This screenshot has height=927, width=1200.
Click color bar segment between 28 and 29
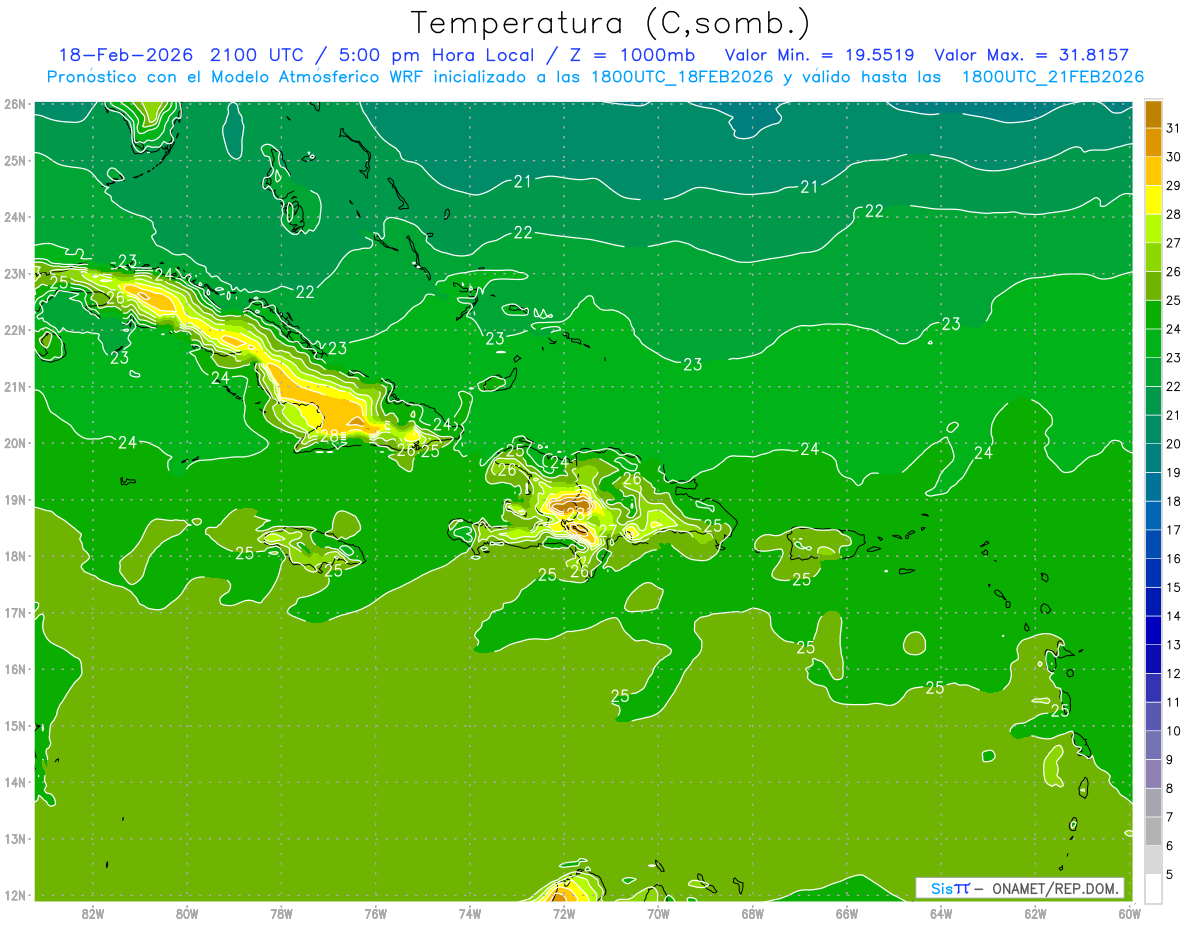1153,199
